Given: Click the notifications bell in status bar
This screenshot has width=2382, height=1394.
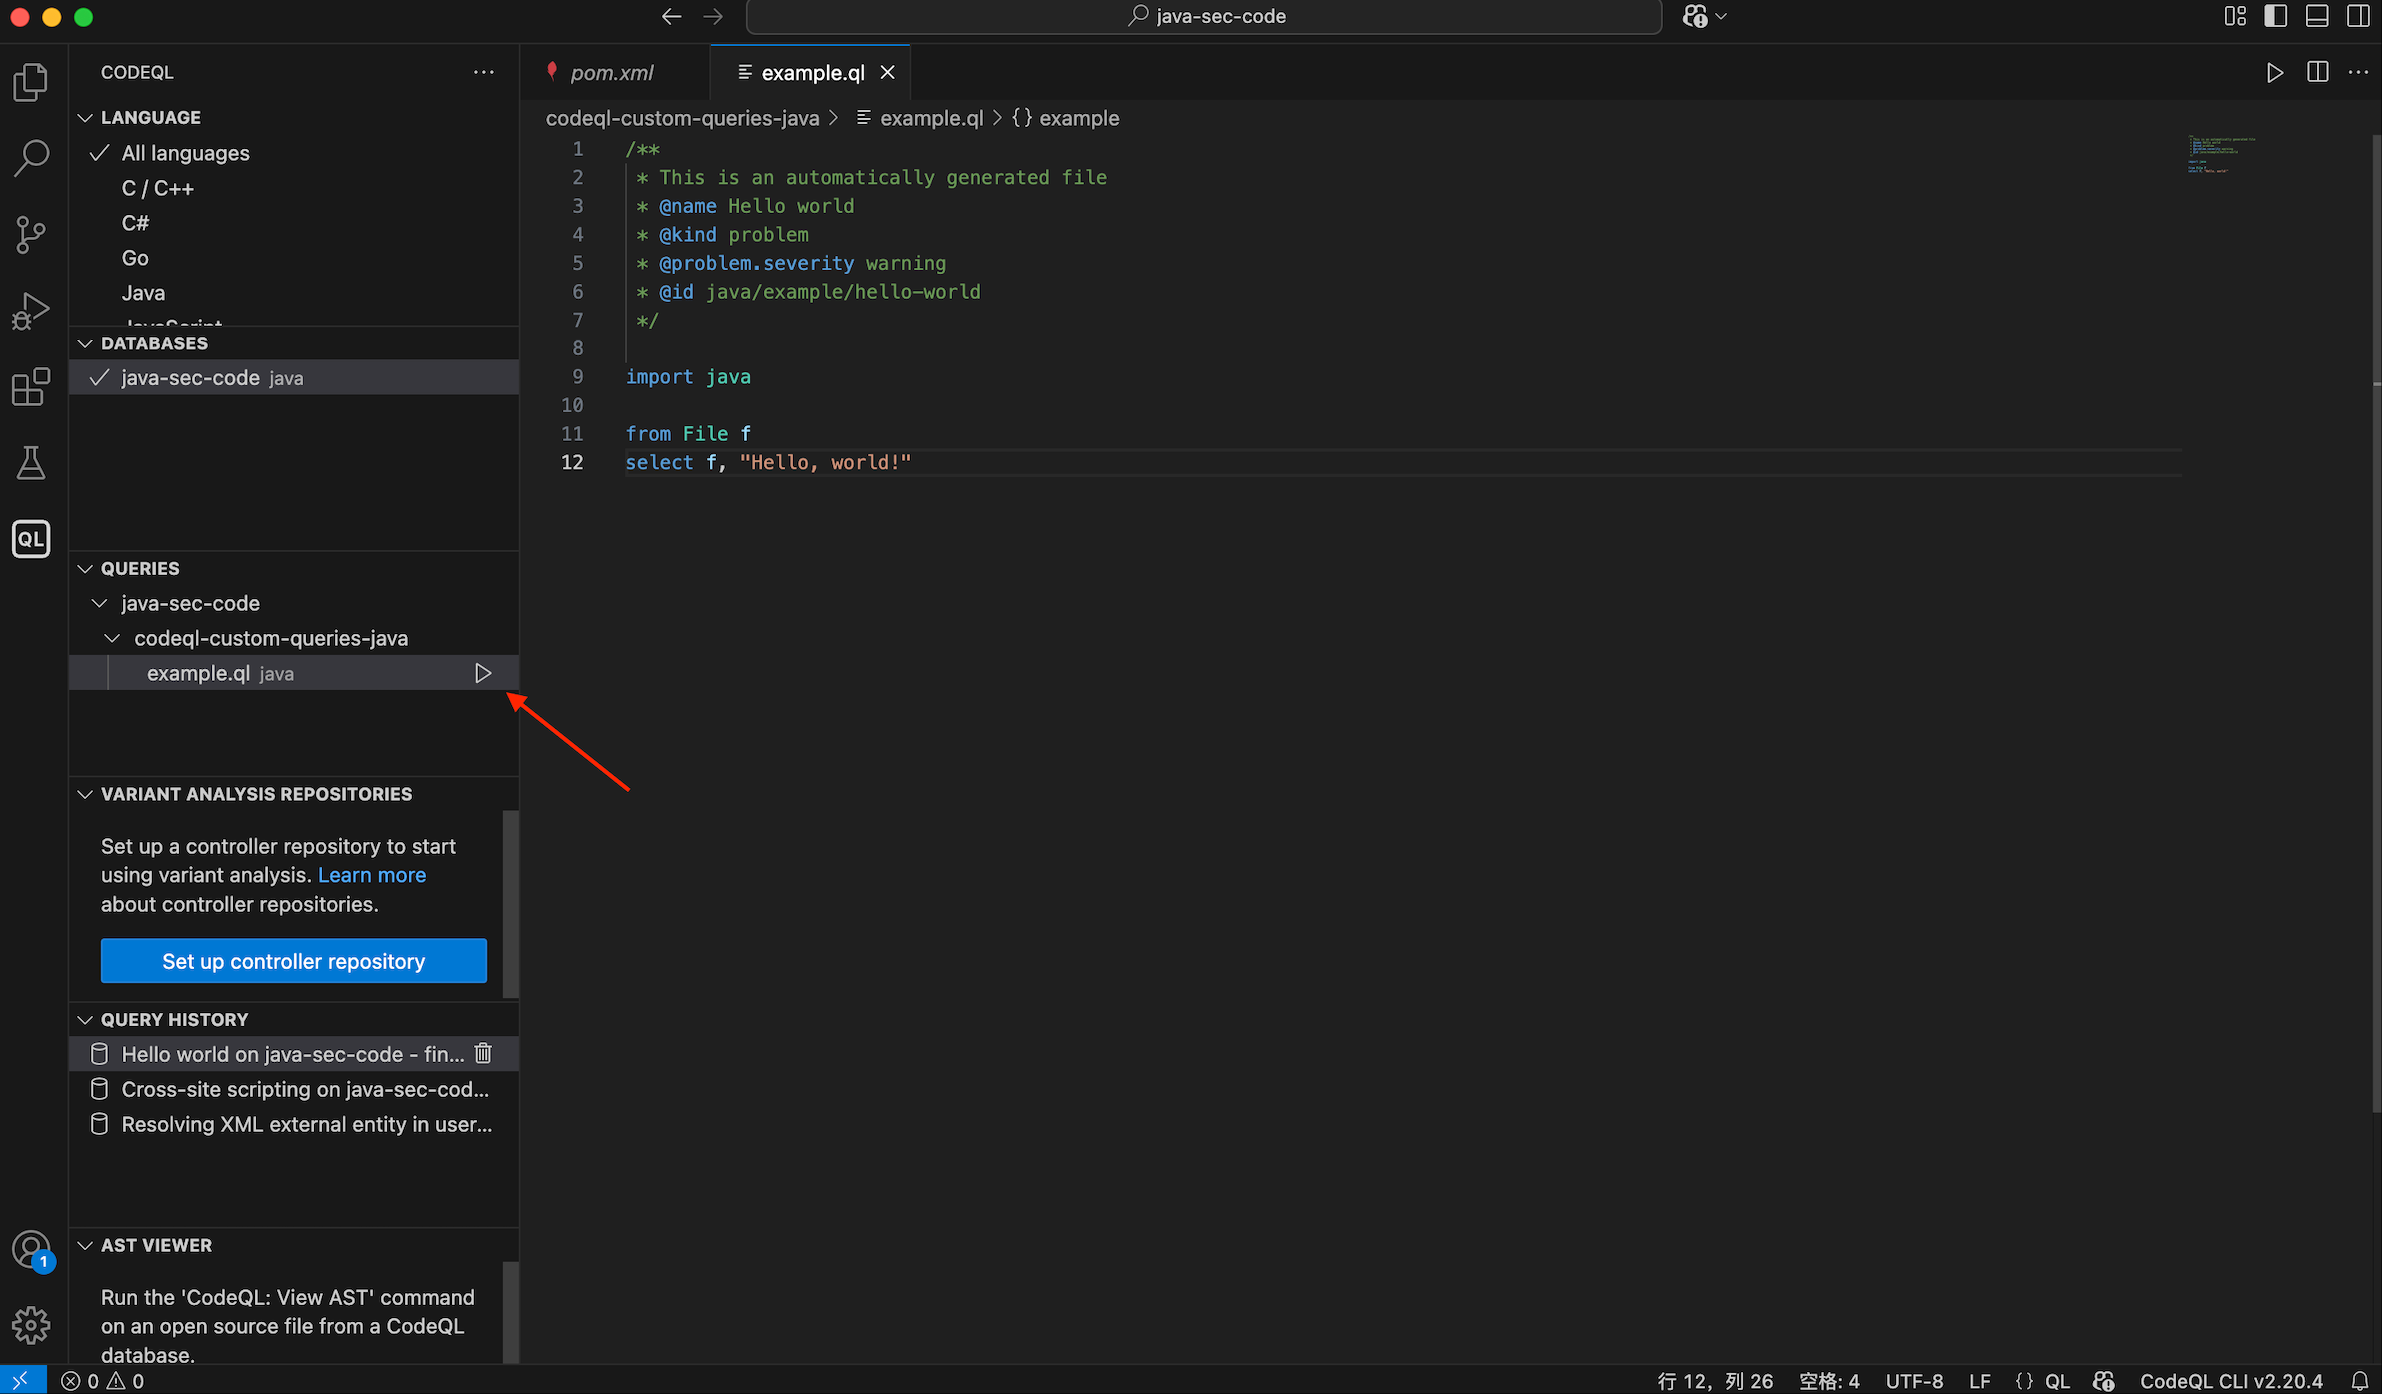Looking at the screenshot, I should click(x=2359, y=1381).
